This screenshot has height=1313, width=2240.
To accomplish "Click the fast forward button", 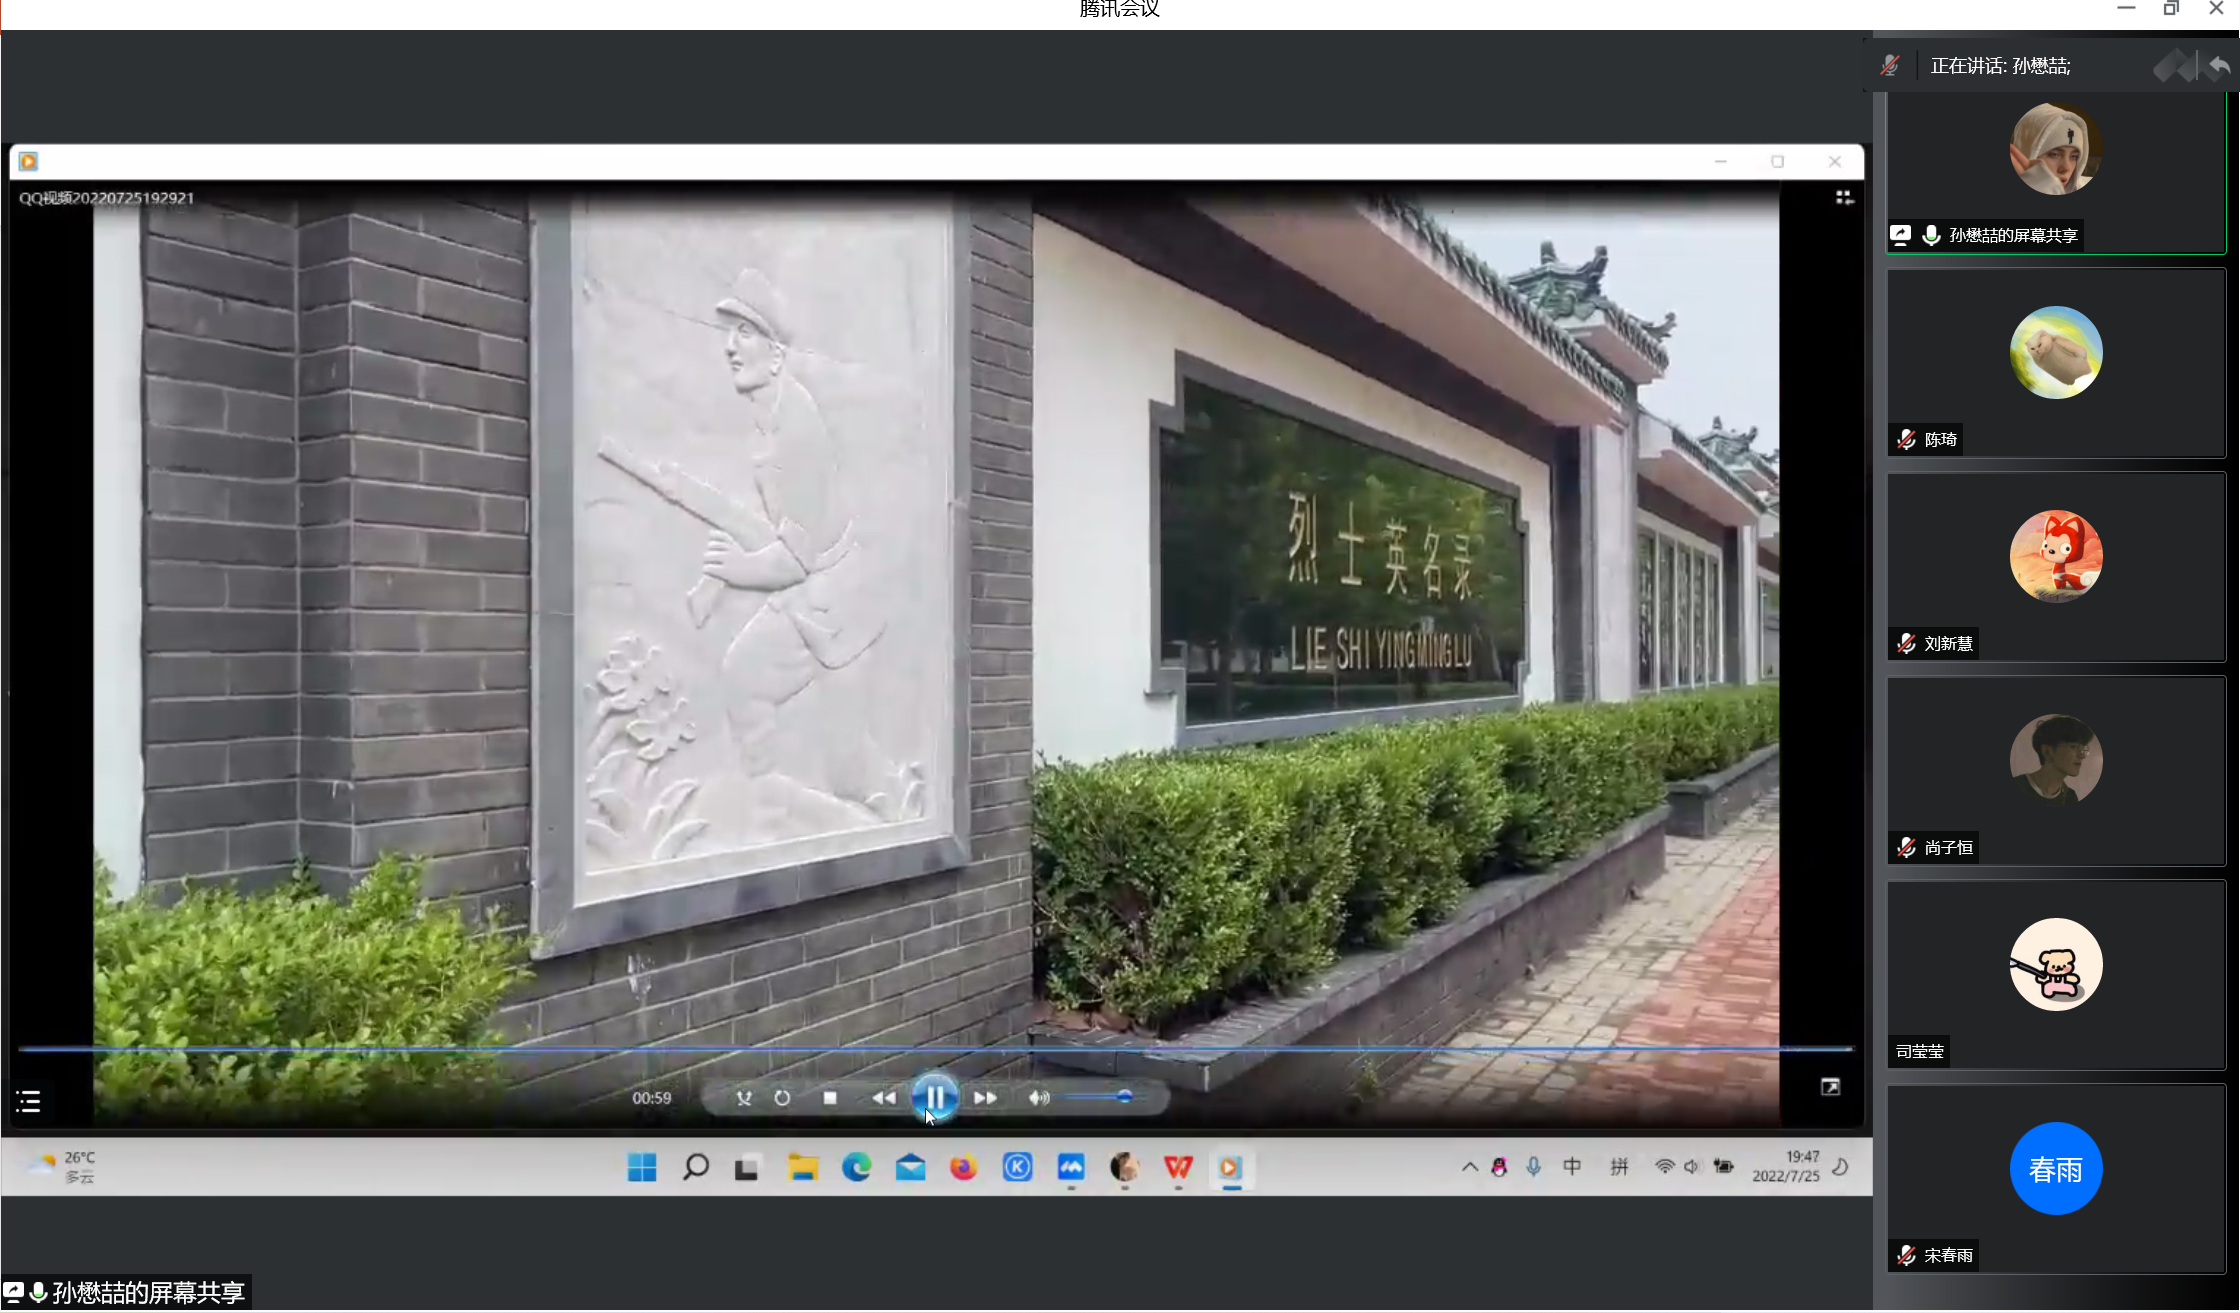I will click(x=985, y=1098).
